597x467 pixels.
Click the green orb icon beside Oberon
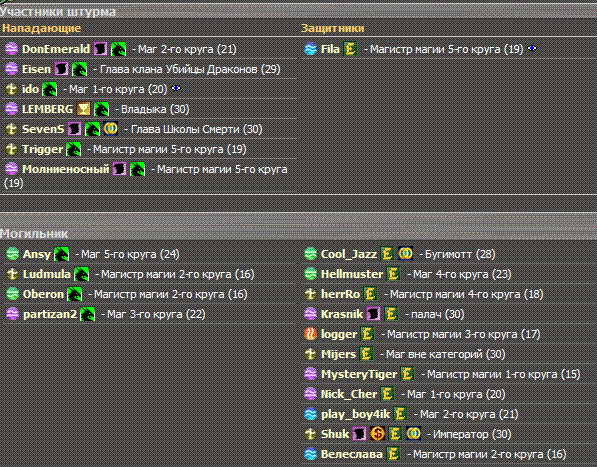[x=13, y=294]
